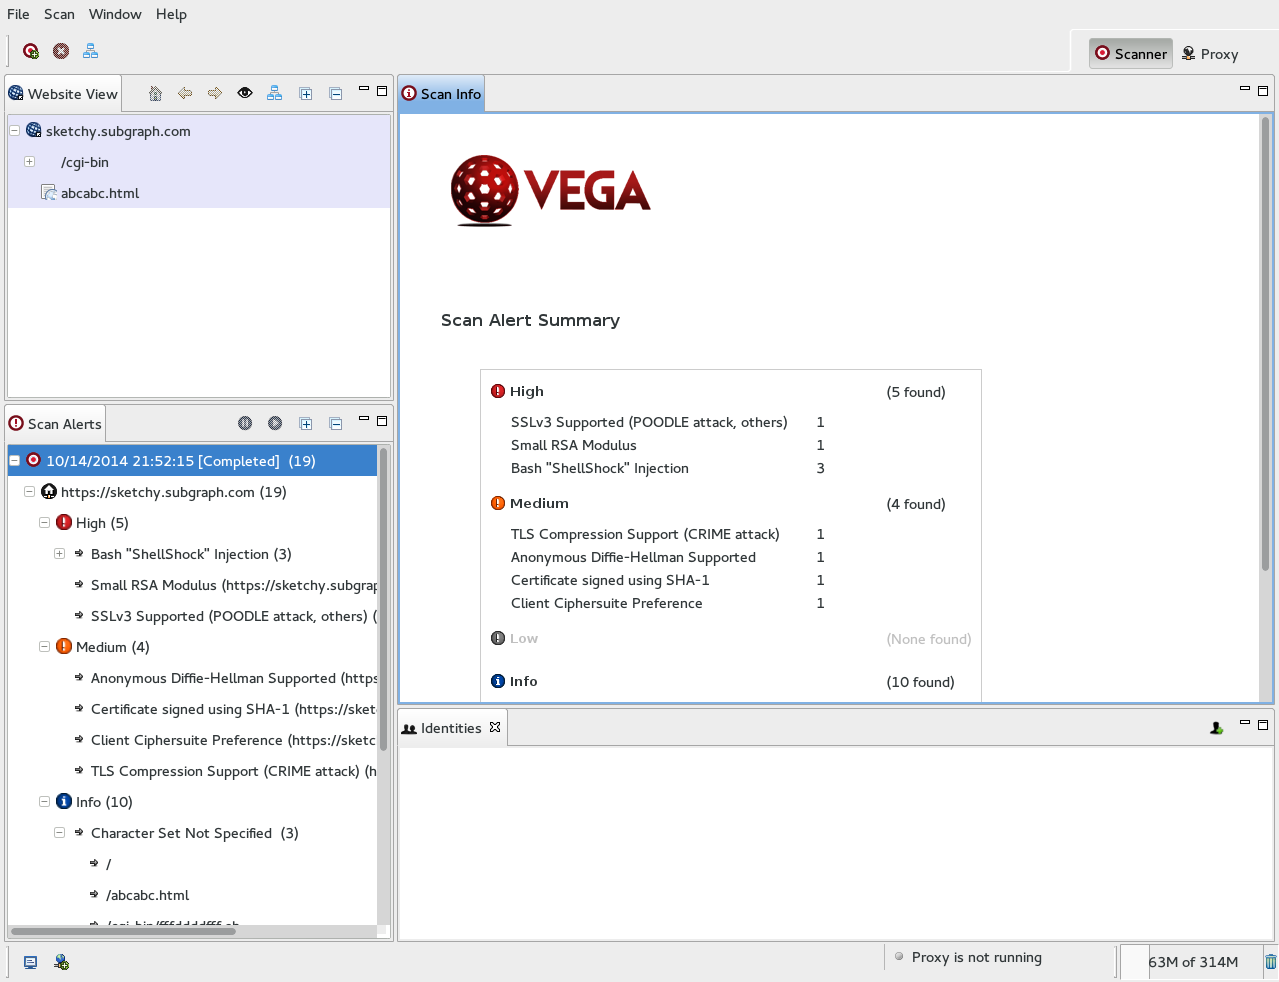Image resolution: width=1279 pixels, height=982 pixels.
Task: Select the Website View tab
Action: (63, 94)
